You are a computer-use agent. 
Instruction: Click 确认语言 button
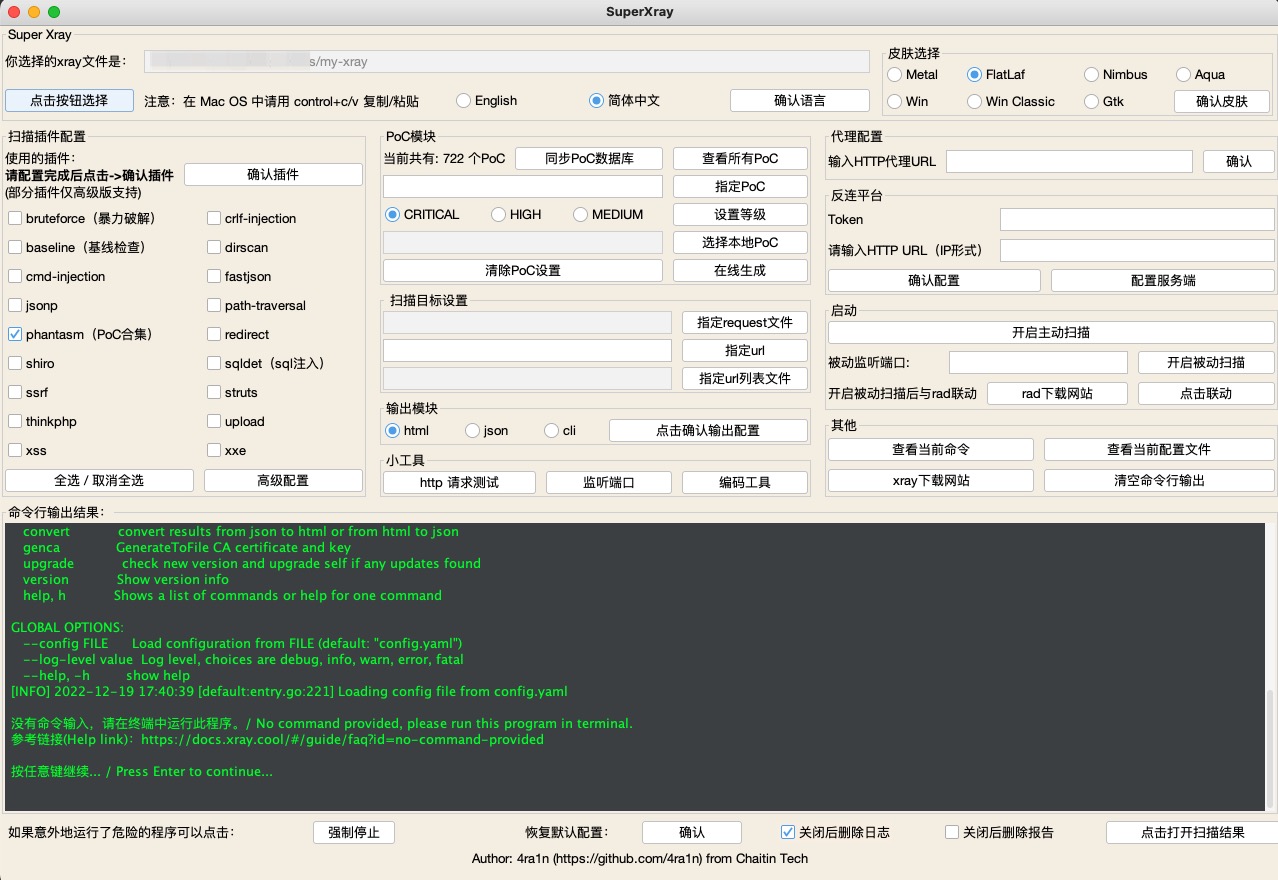click(800, 100)
